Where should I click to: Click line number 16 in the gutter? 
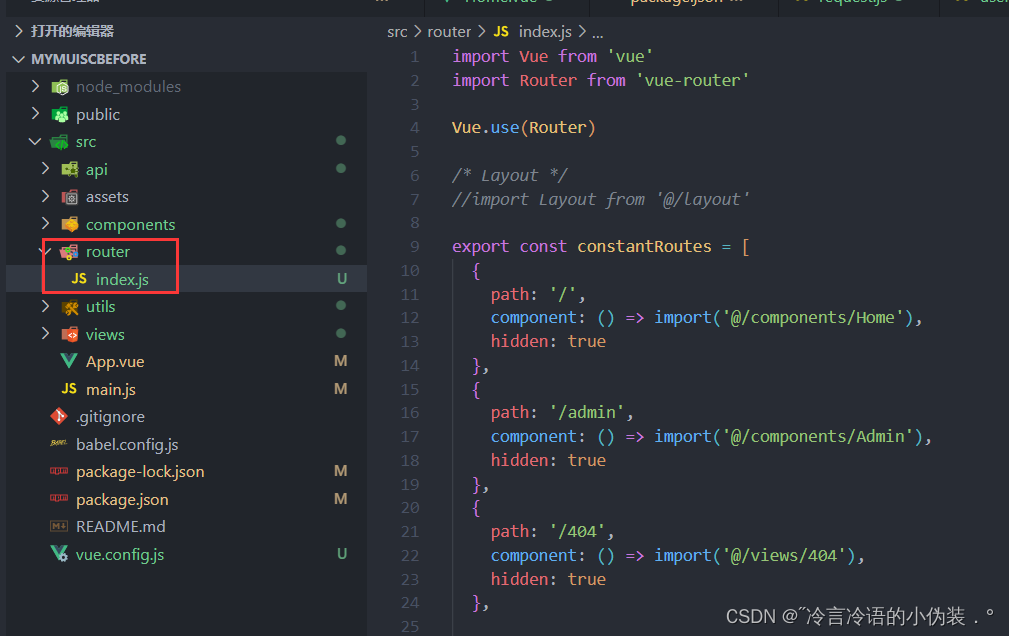(410, 413)
